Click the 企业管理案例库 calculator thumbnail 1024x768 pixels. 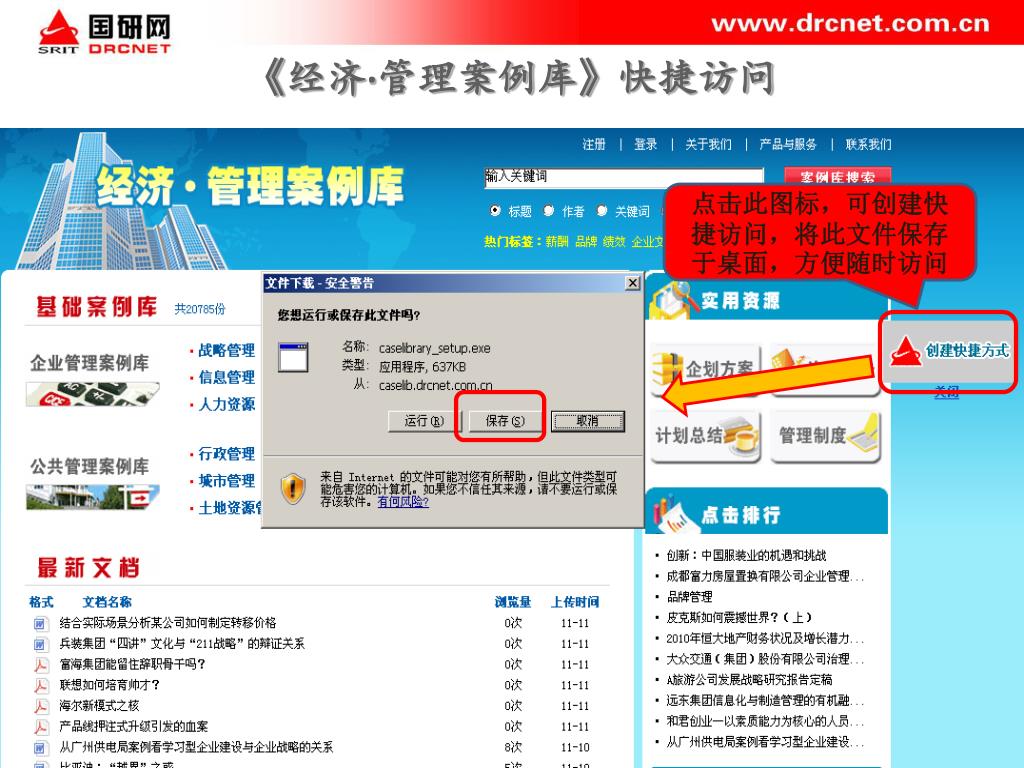92,394
